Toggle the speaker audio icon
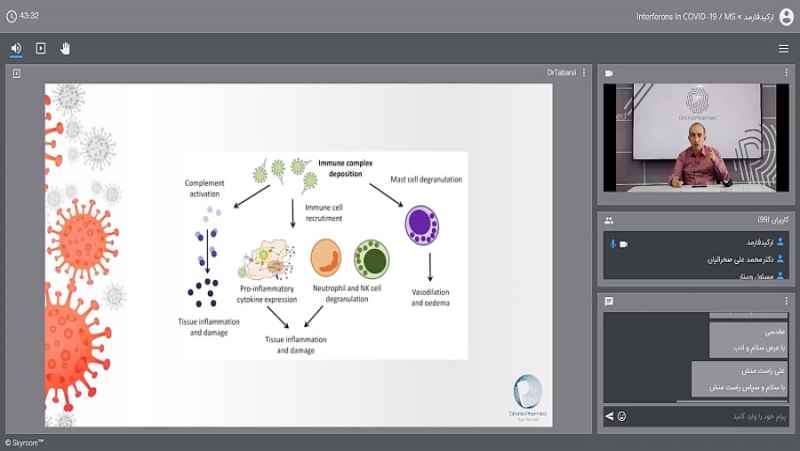 tap(16, 48)
